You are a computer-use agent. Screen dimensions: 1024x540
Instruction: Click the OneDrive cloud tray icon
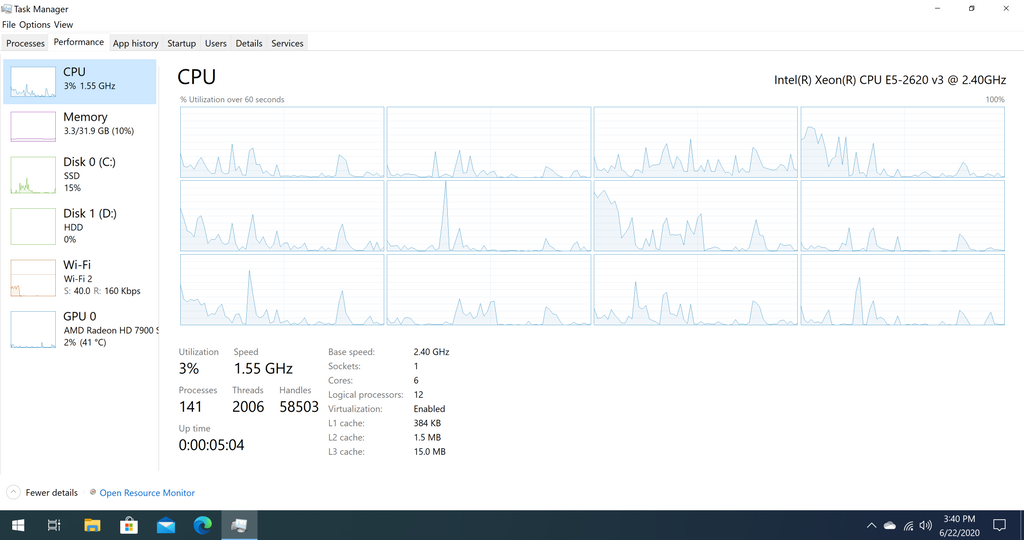tap(889, 525)
